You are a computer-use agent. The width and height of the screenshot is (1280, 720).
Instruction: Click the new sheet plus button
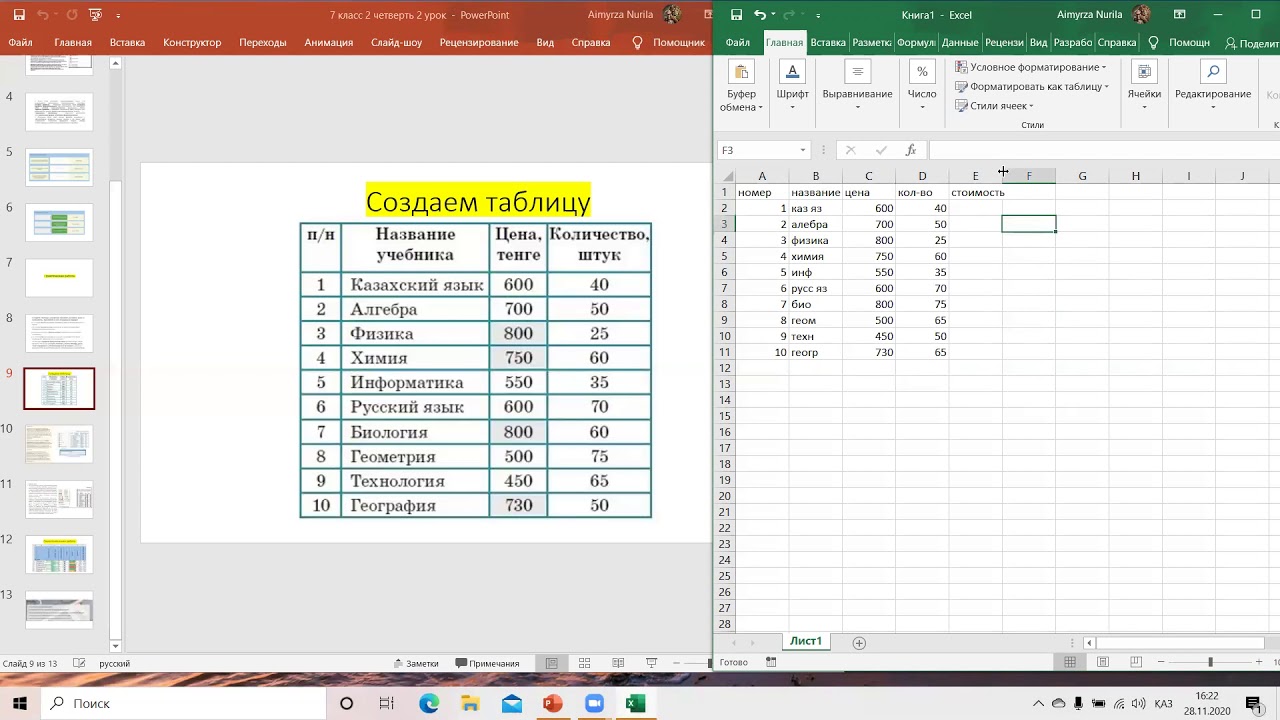859,642
